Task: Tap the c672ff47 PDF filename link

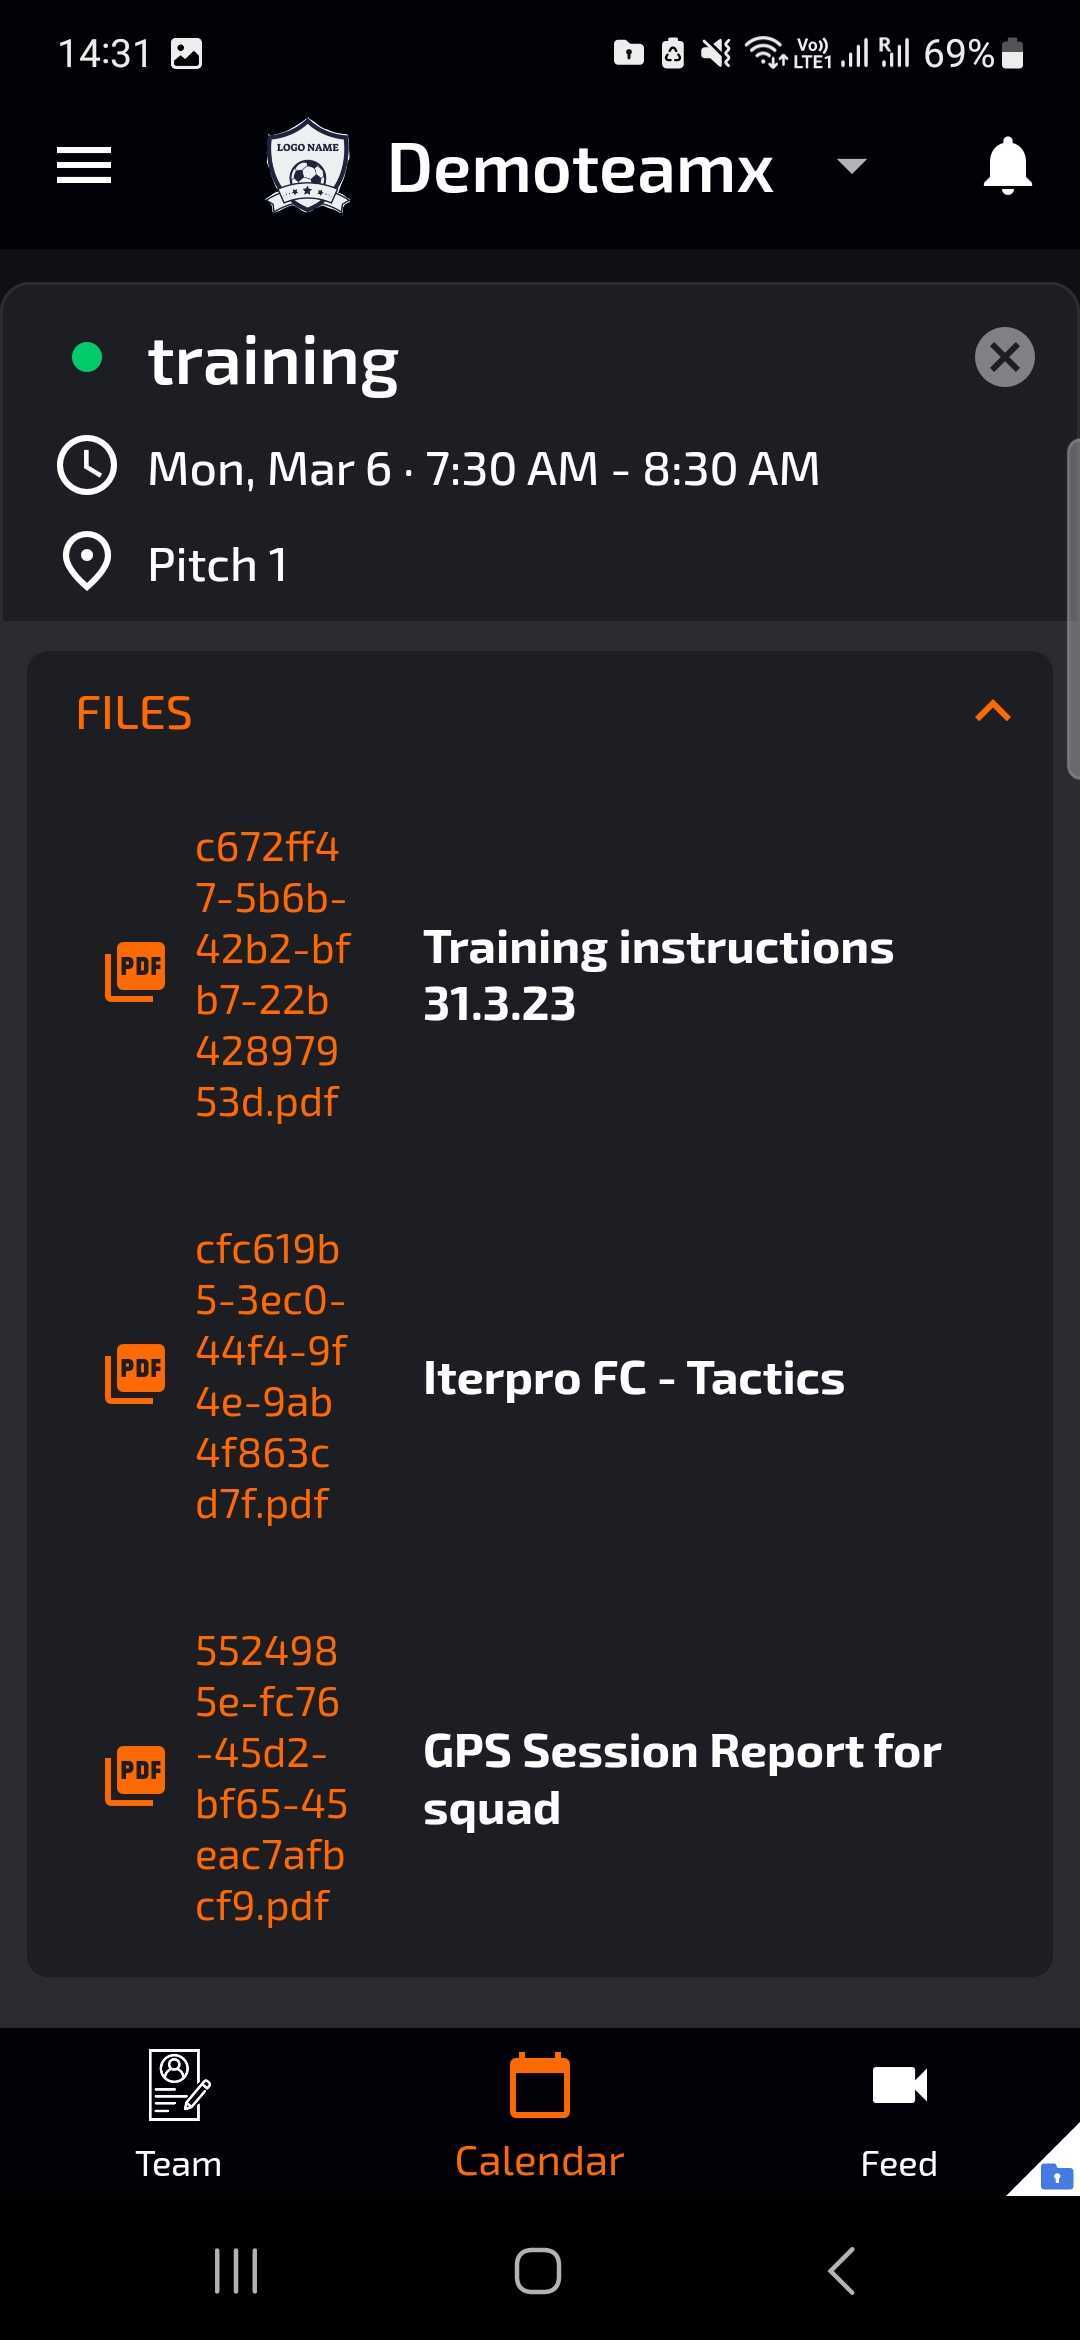Action: [x=270, y=974]
